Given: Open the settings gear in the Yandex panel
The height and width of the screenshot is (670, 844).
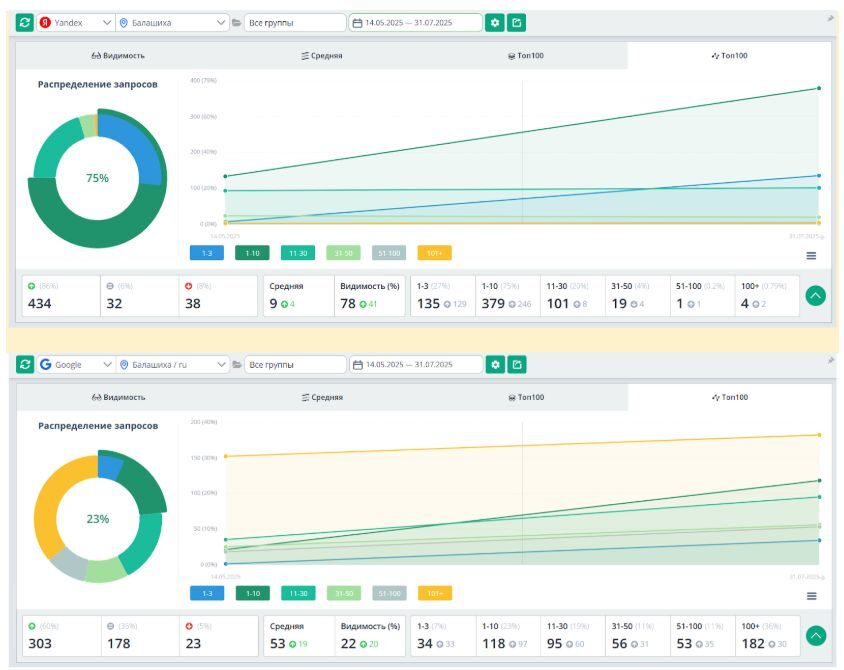Looking at the screenshot, I should click(x=494, y=22).
